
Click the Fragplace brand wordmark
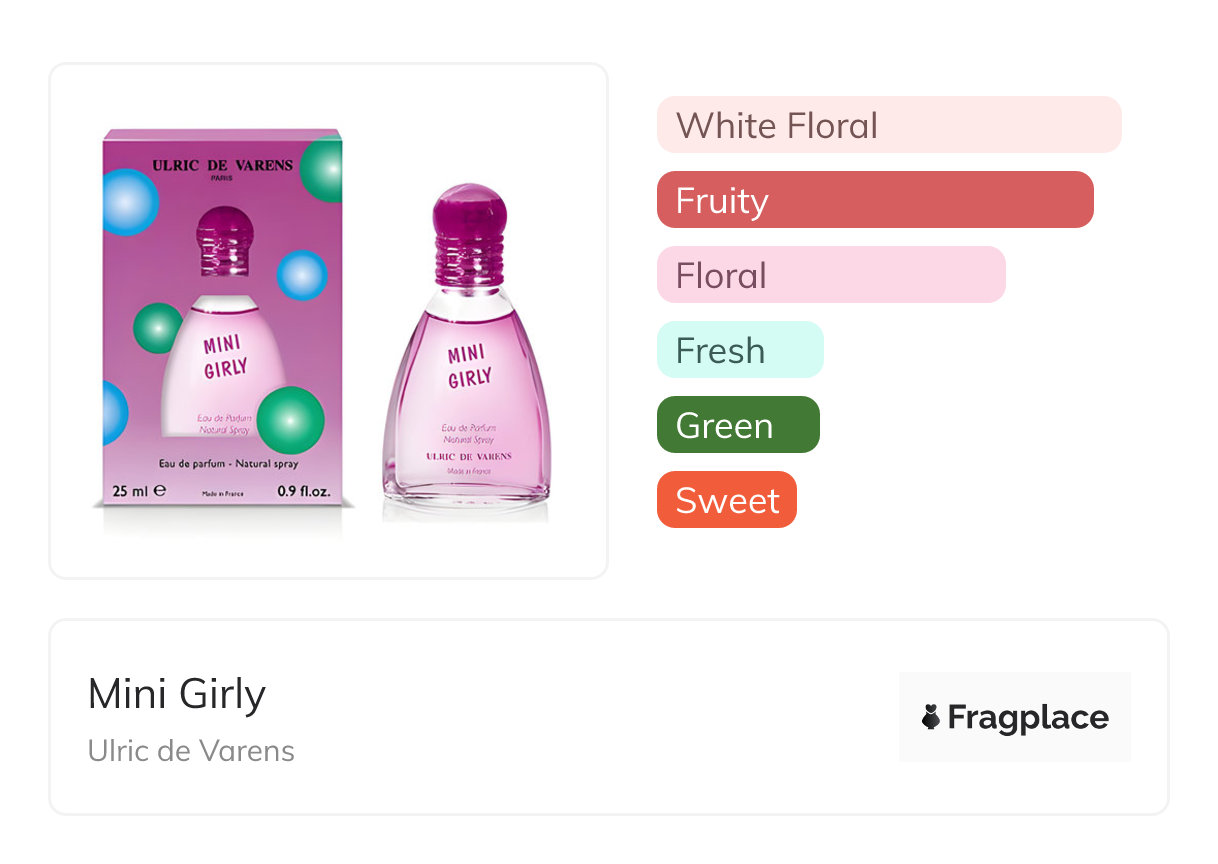tap(1027, 717)
